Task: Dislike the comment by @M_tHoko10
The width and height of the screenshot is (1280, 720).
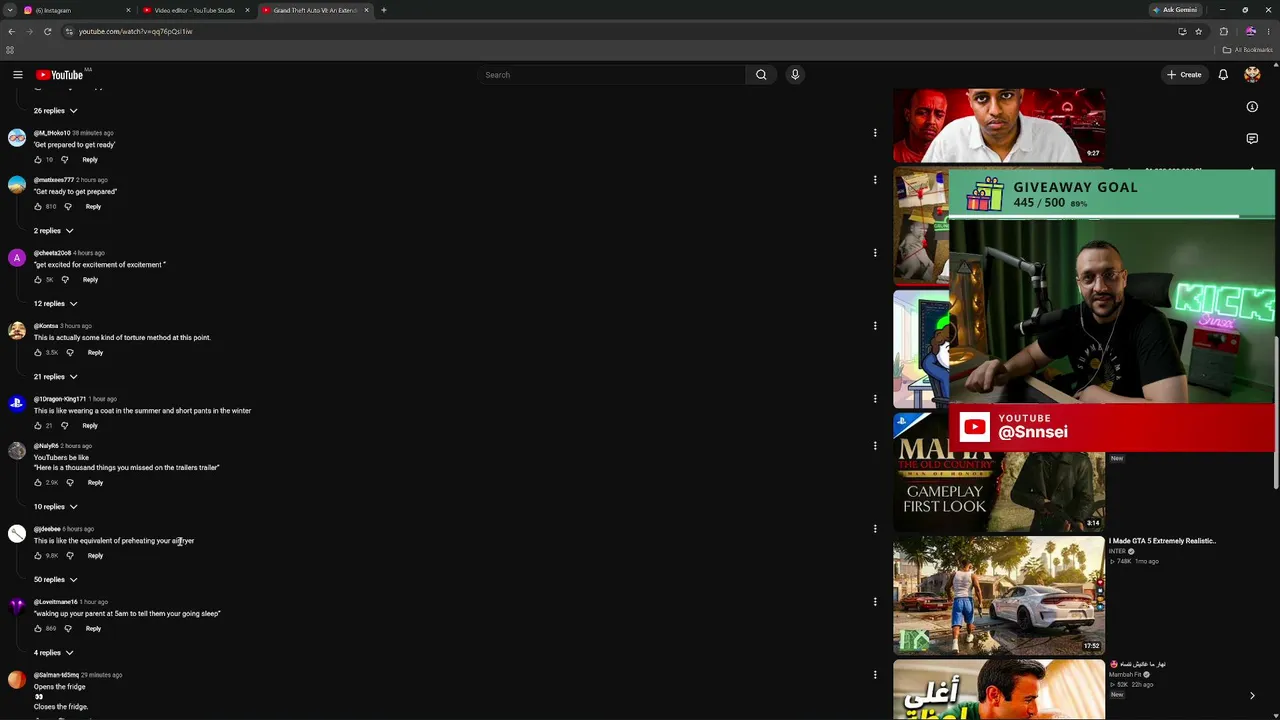Action: point(65,160)
